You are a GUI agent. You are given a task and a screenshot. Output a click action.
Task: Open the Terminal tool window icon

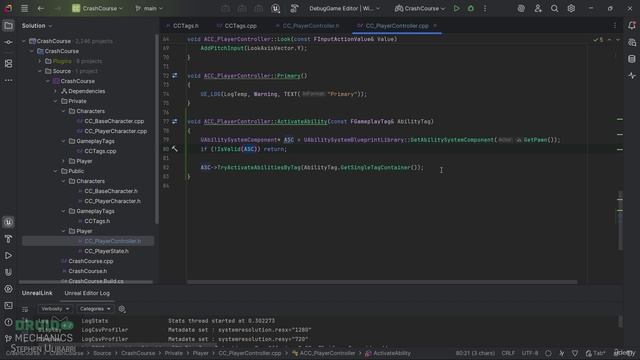(x=8, y=305)
